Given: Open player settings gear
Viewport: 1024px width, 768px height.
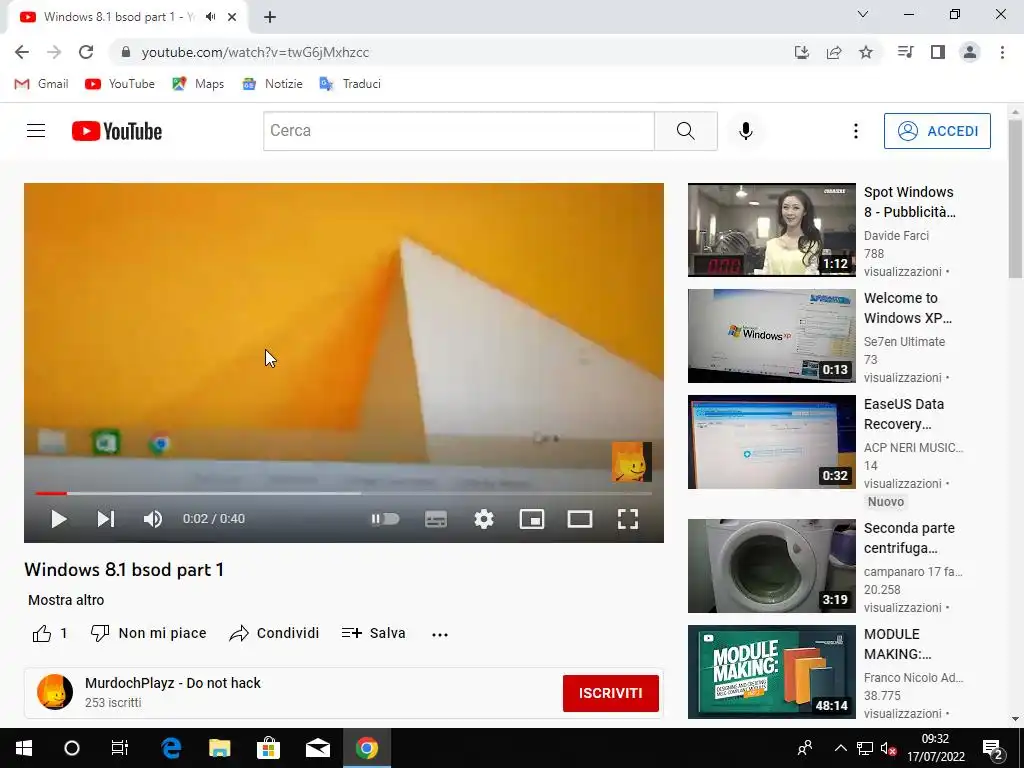Looking at the screenshot, I should click(x=484, y=519).
